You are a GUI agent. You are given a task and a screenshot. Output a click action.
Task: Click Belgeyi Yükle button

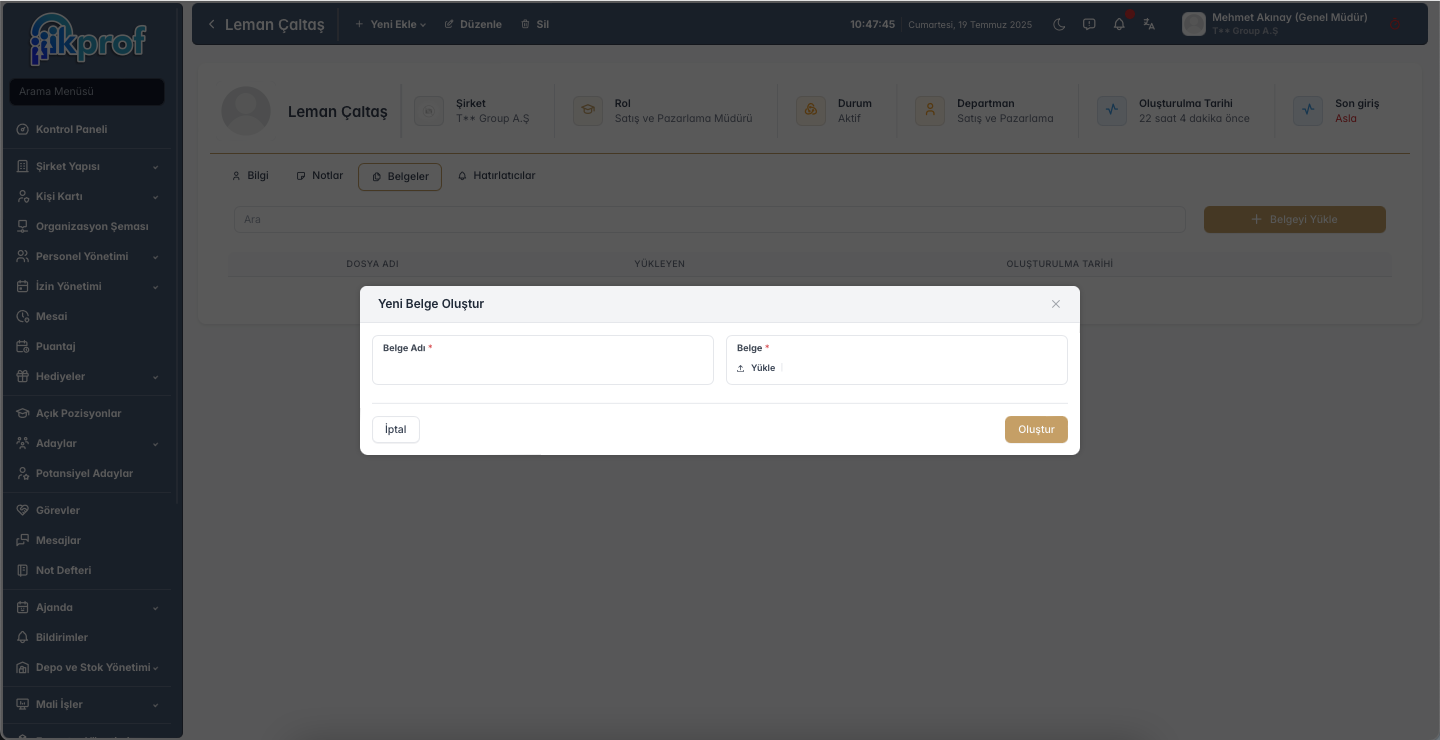(1295, 219)
